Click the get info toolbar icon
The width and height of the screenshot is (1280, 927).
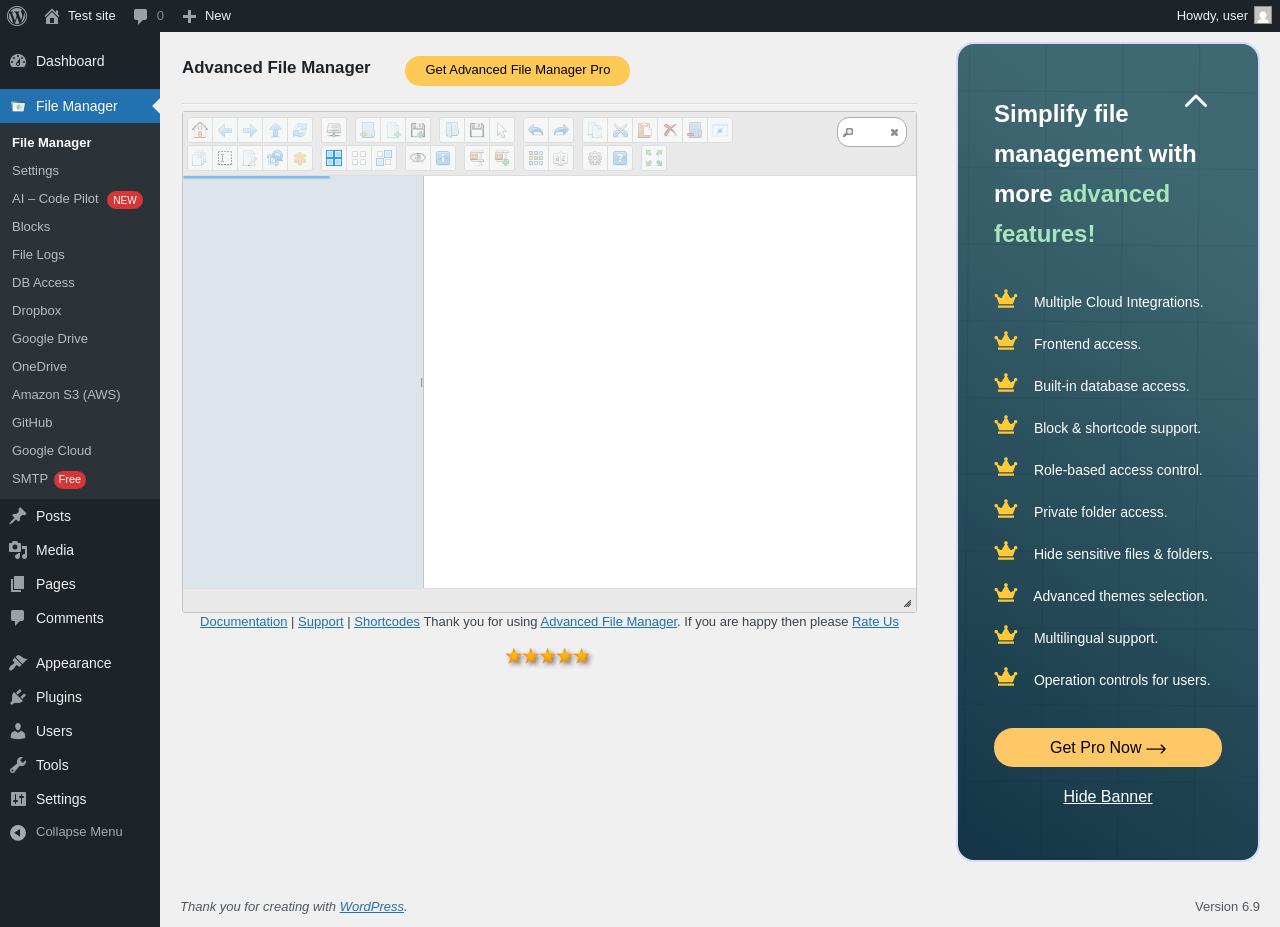[x=443, y=158]
